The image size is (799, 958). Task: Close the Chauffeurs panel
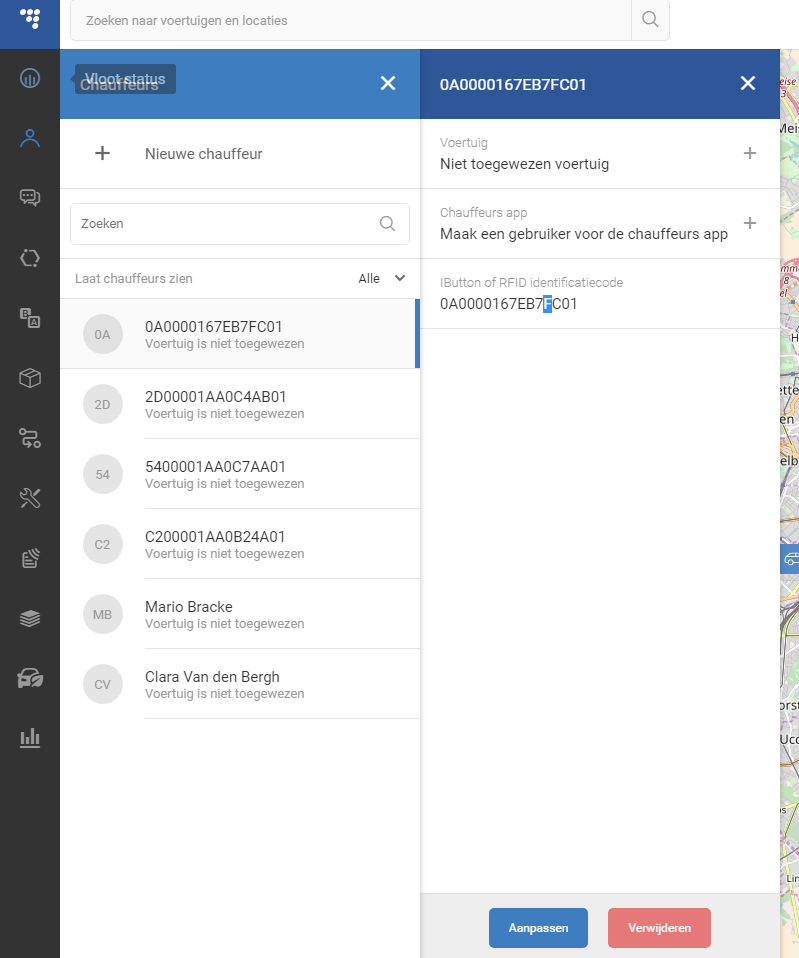(388, 83)
